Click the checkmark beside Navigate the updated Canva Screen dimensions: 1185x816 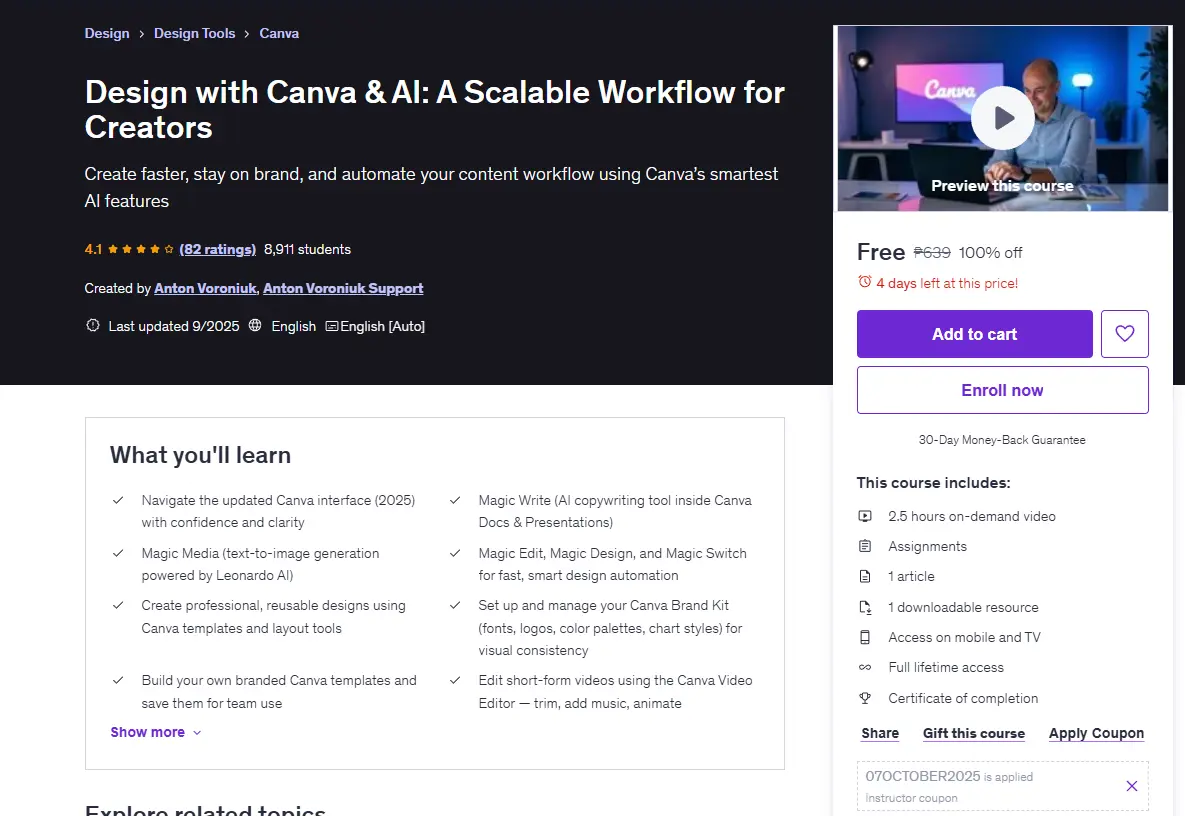118,500
